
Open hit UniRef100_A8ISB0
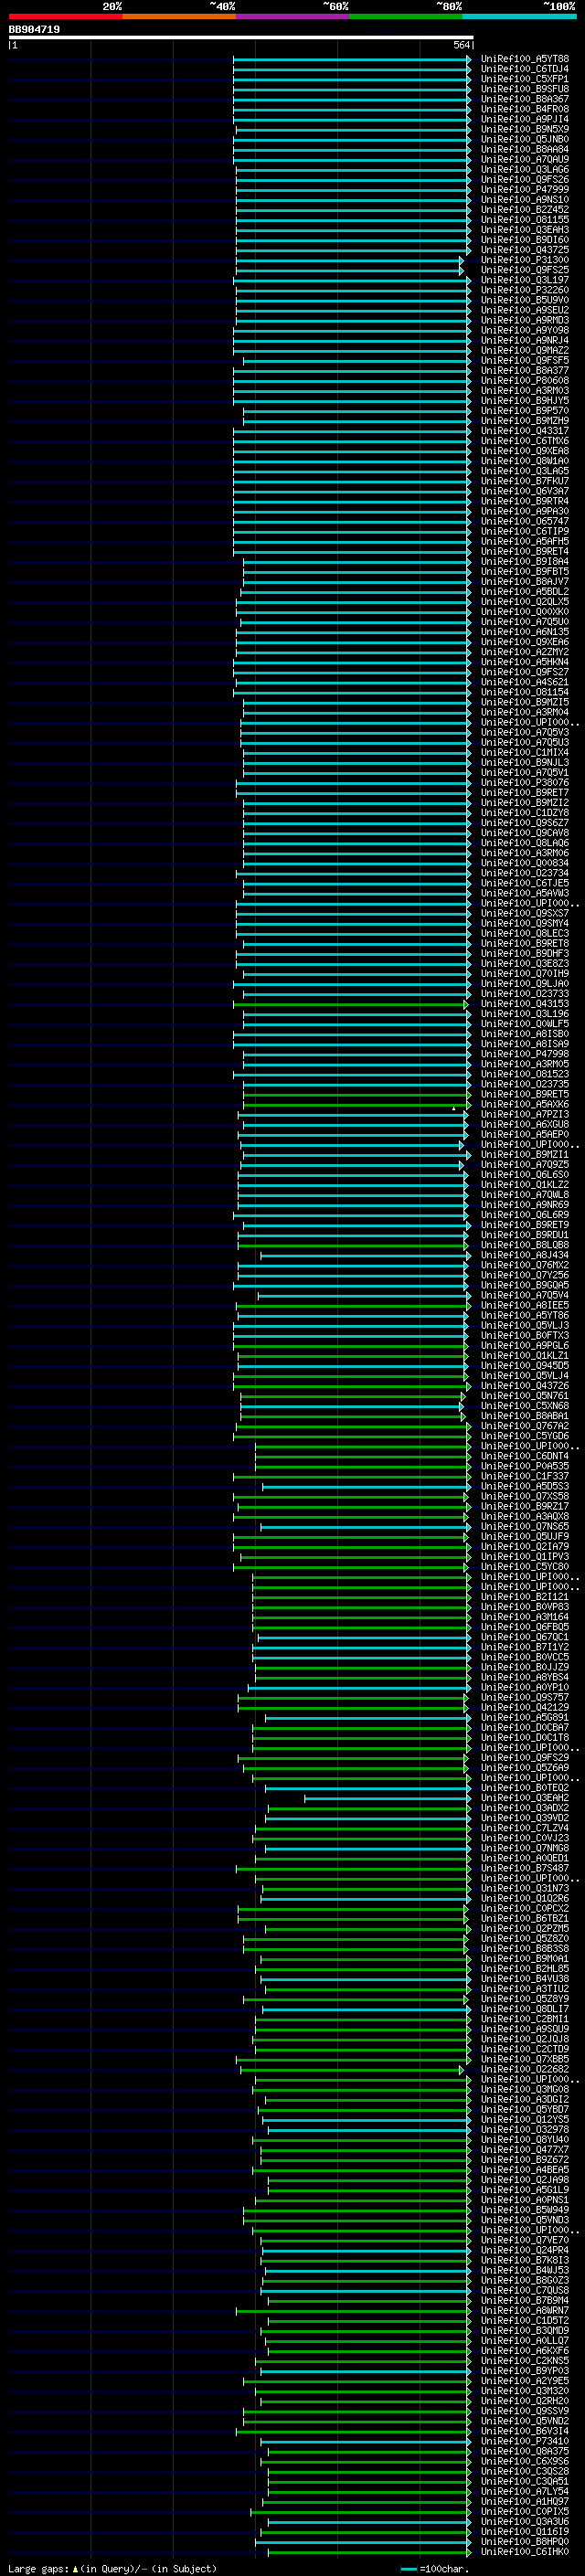pos(524,1033)
